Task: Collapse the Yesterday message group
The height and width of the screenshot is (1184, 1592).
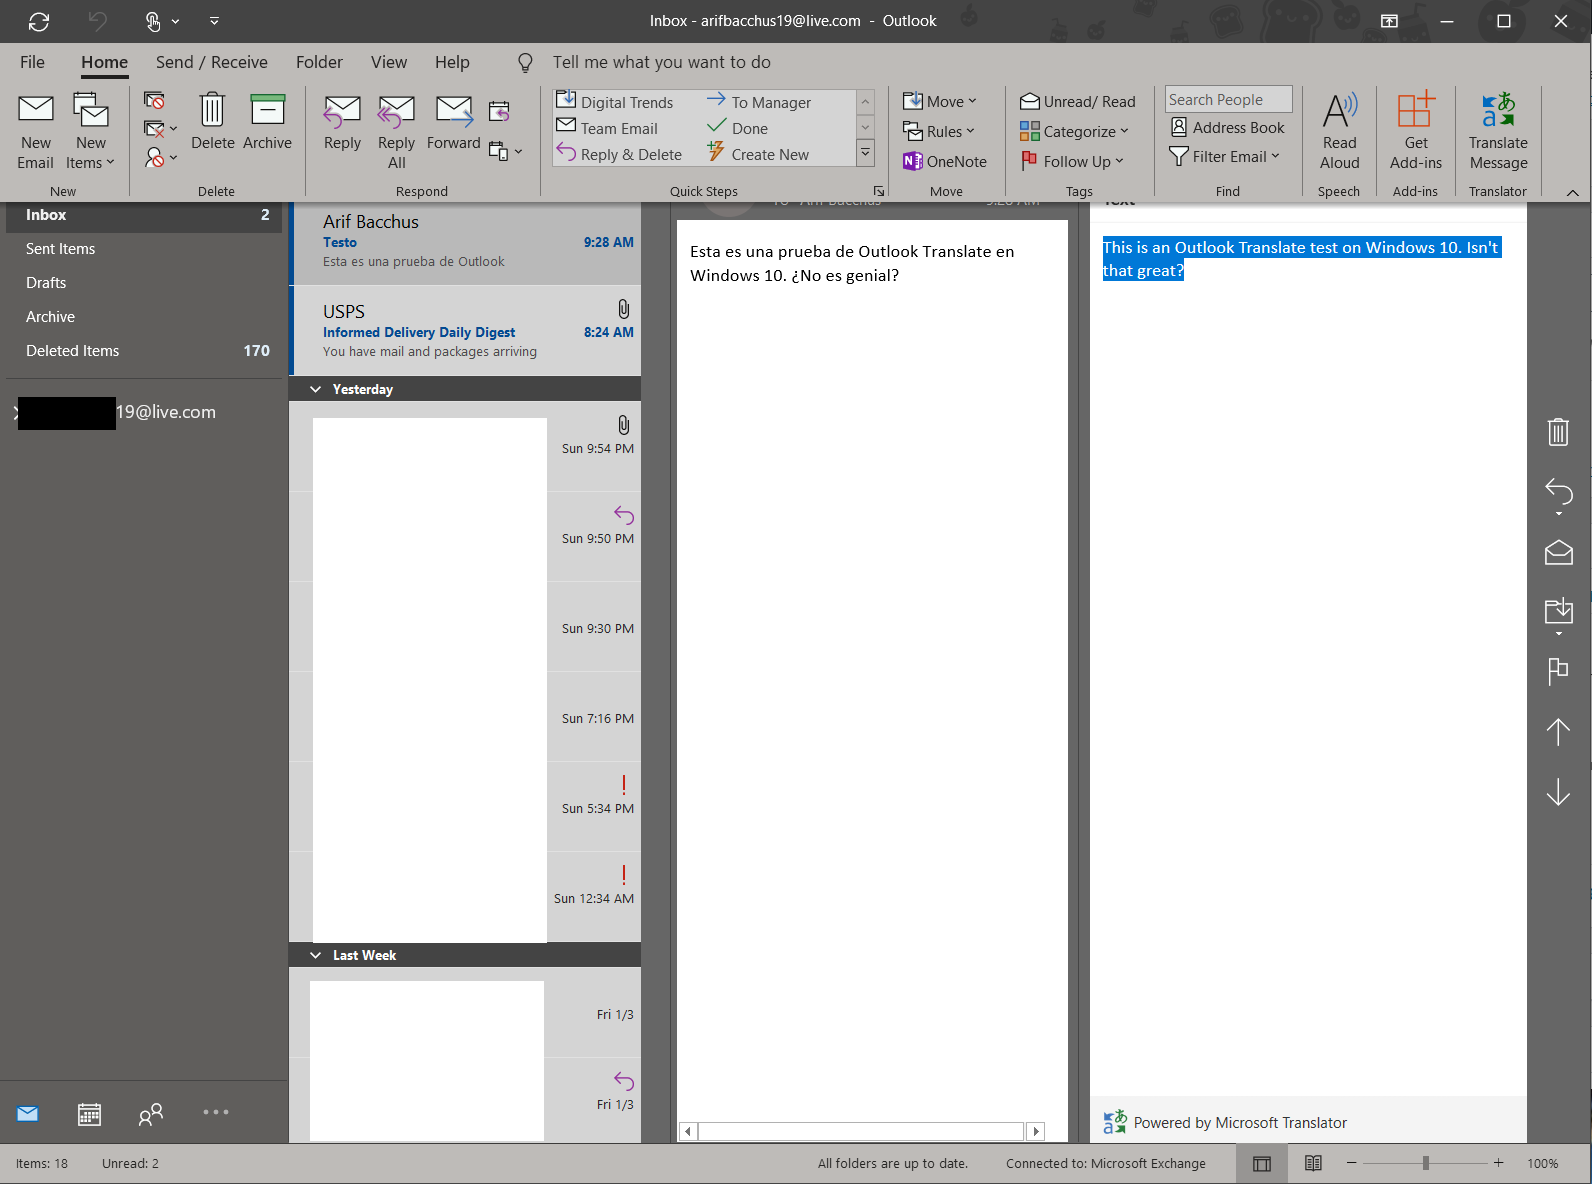Action: [x=316, y=389]
